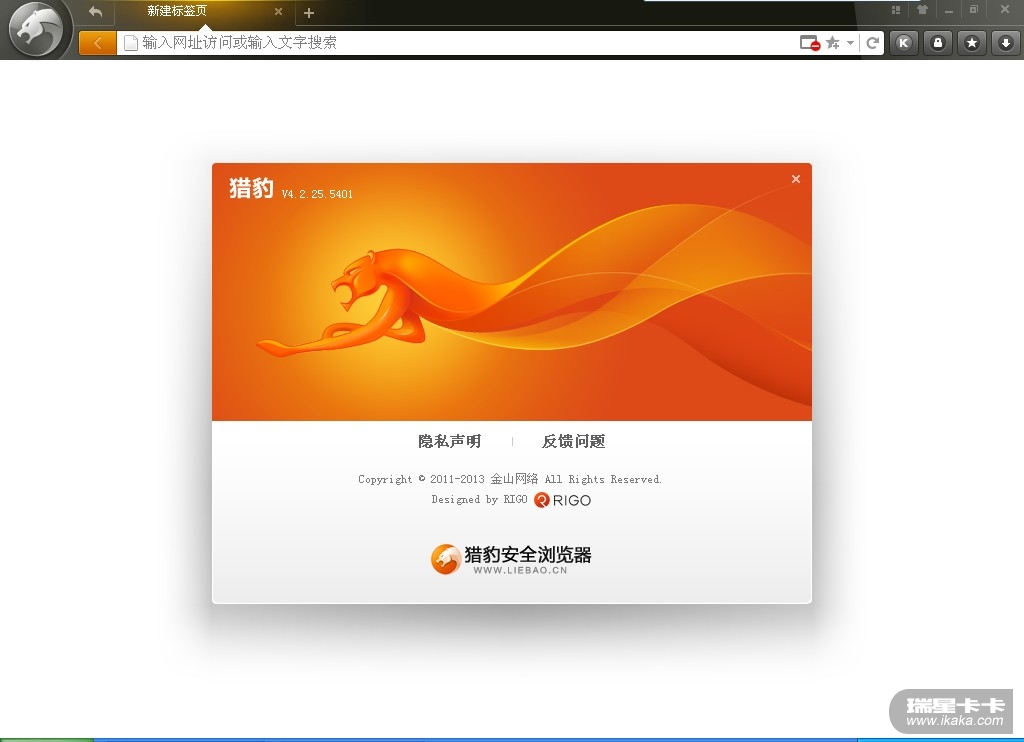Open the 隐私声明 privacy statement link
Viewport: 1024px width, 742px height.
(449, 442)
